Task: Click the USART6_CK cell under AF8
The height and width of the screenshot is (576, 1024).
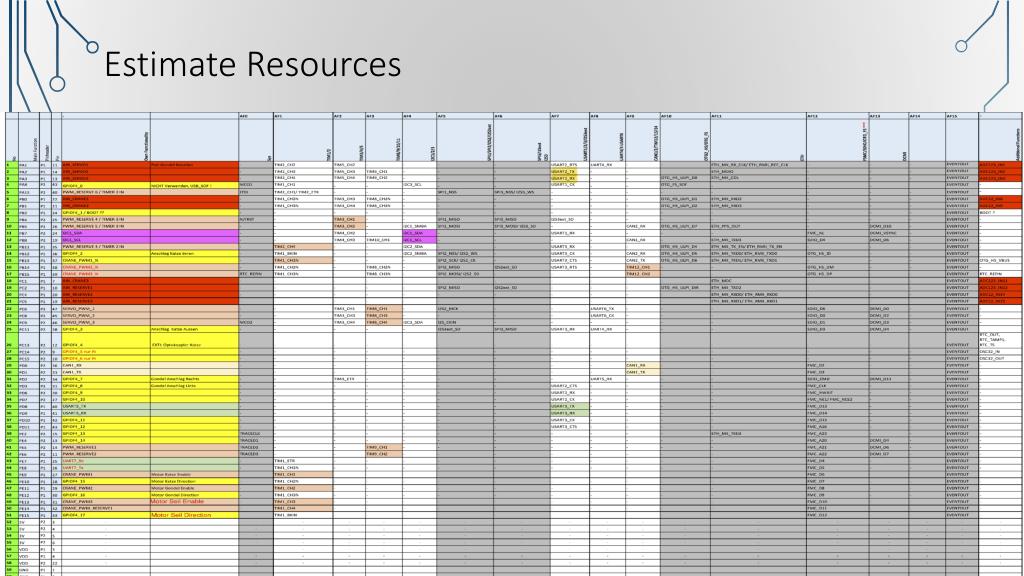Action: [x=607, y=315]
